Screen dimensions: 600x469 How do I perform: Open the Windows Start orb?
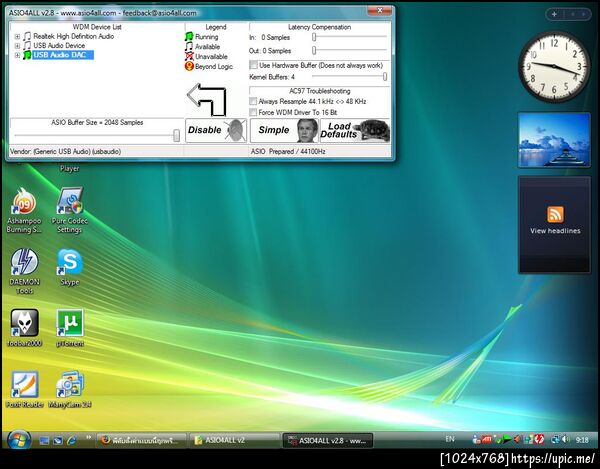tap(18, 440)
